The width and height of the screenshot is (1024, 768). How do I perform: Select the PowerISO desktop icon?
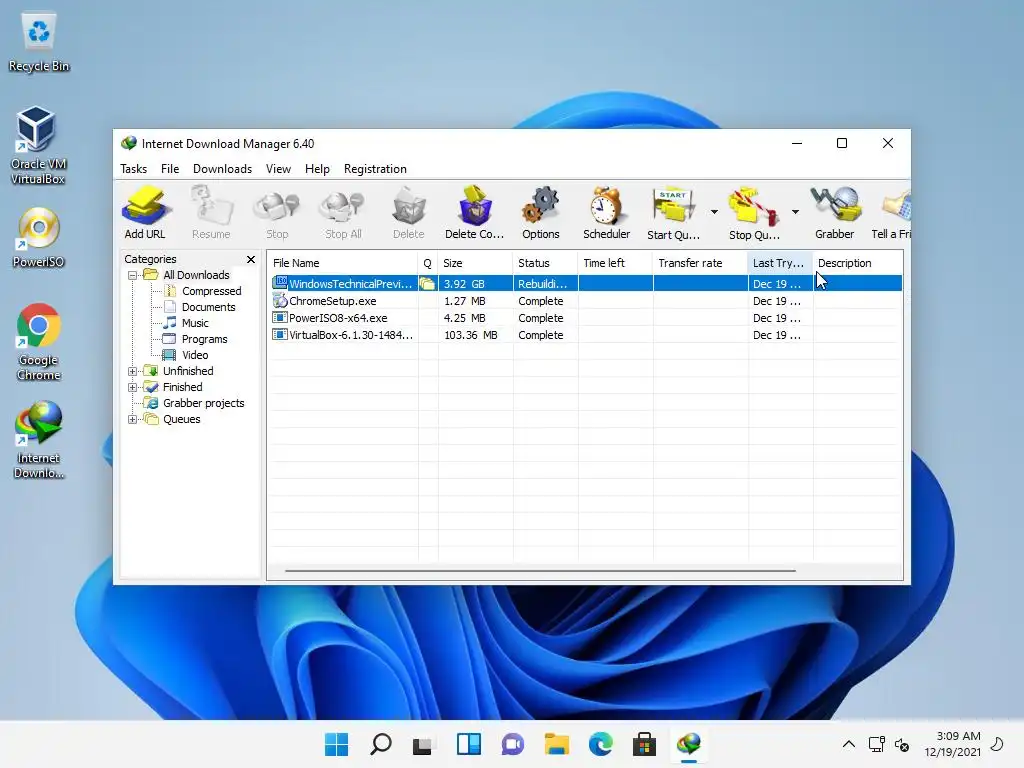tap(38, 236)
